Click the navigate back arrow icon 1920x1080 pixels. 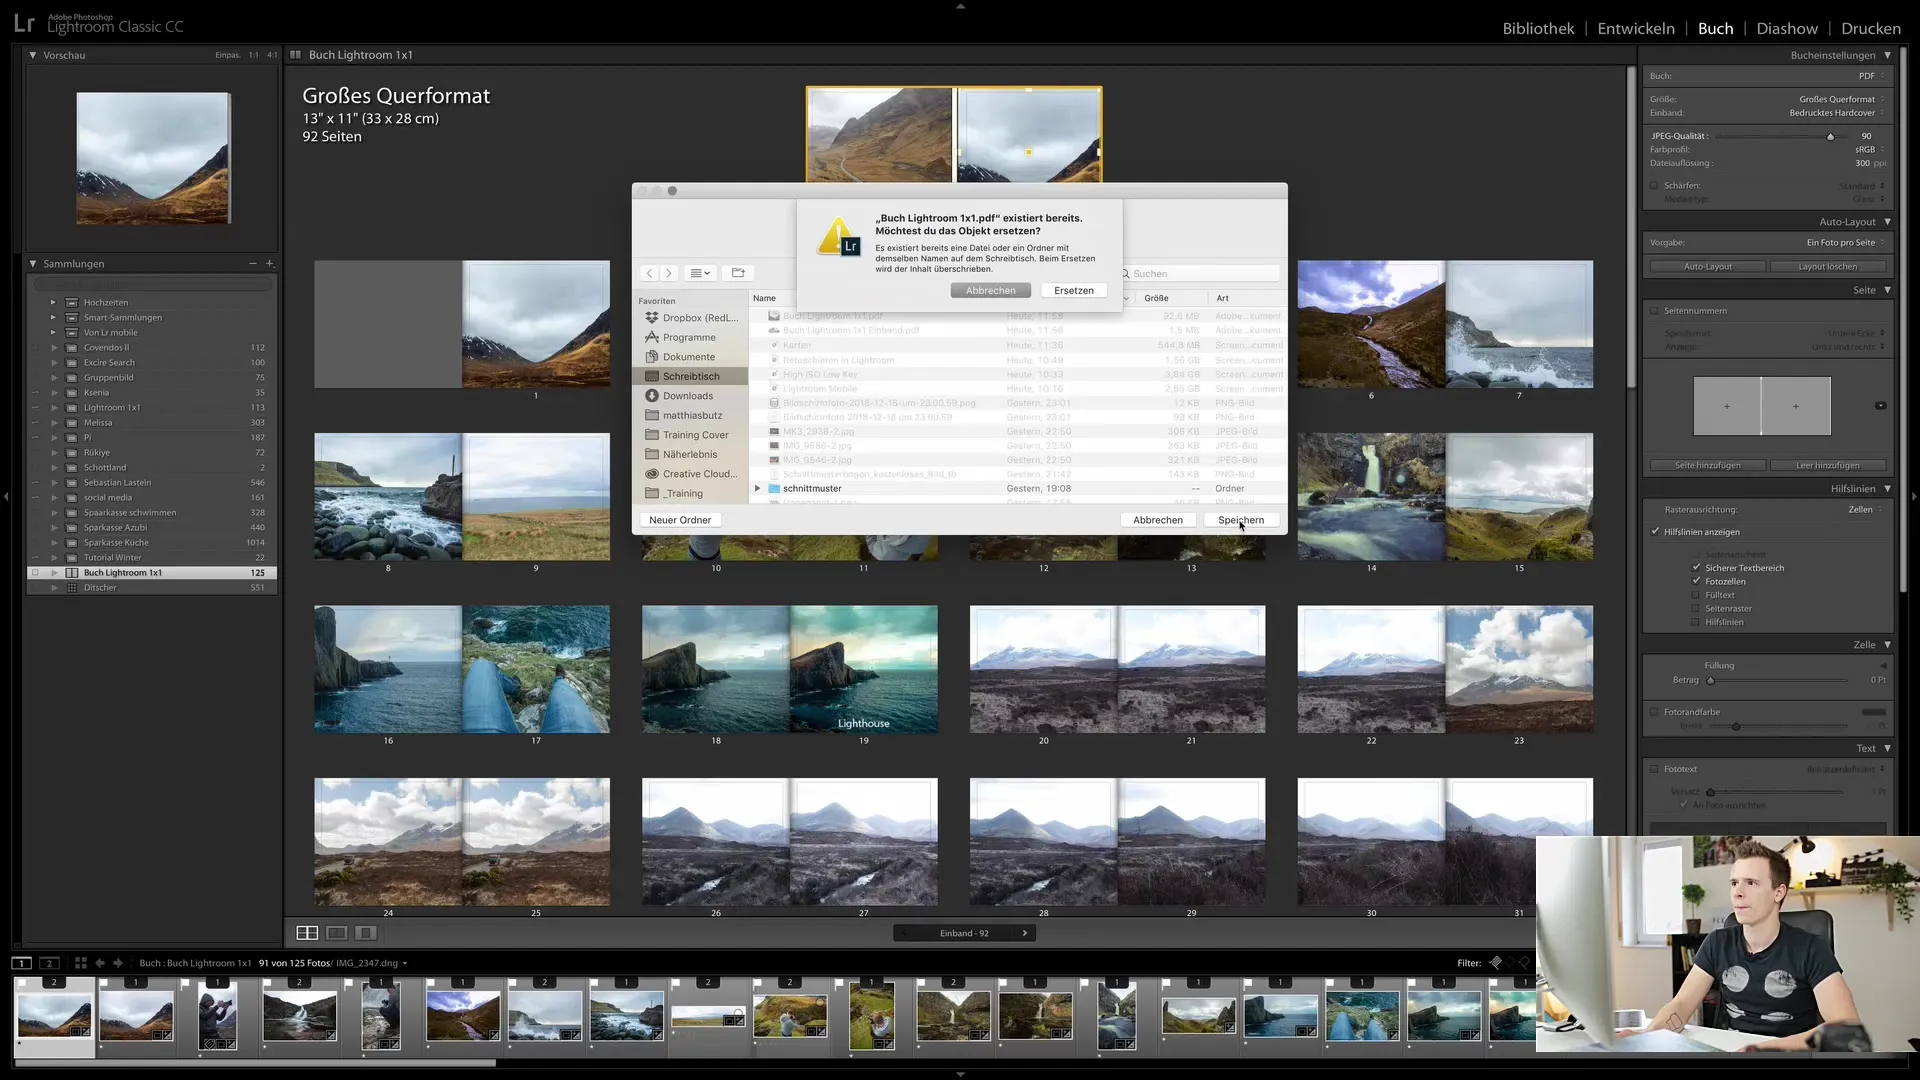click(x=650, y=274)
